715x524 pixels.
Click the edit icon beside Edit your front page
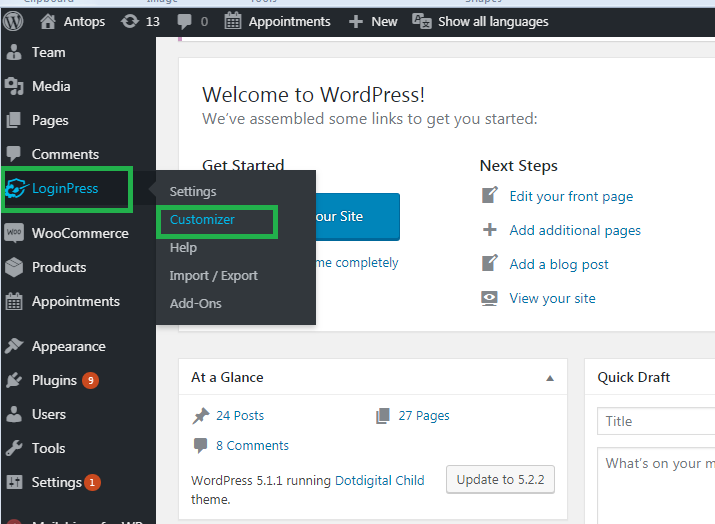click(490, 196)
